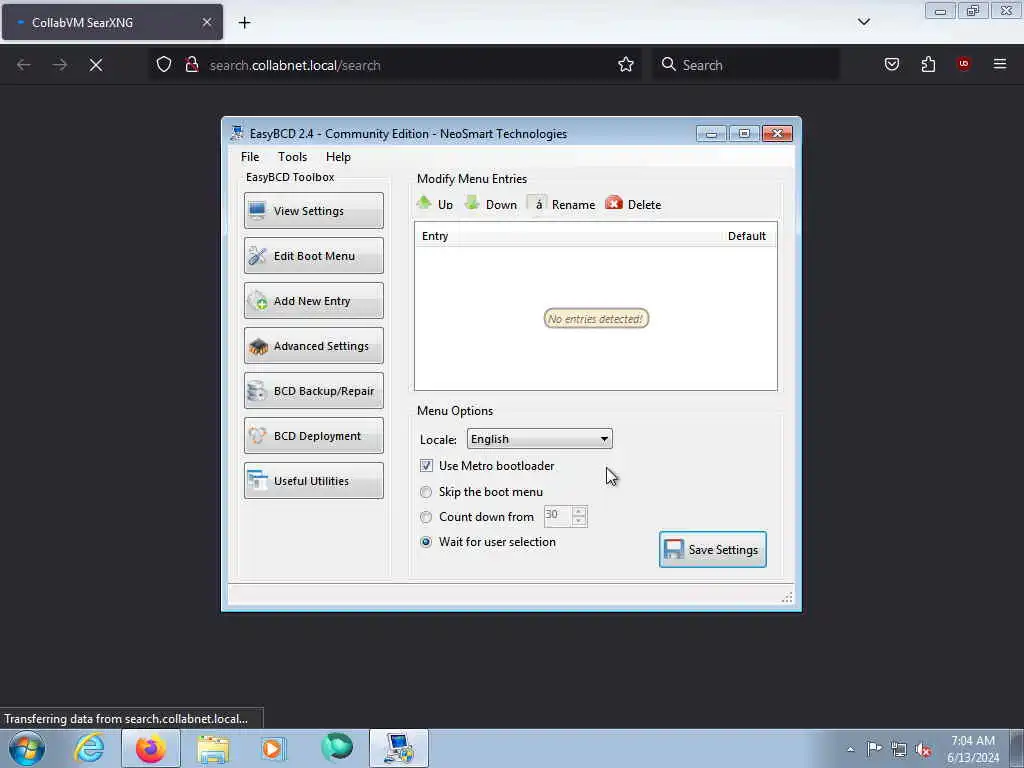The width and height of the screenshot is (1024, 768).
Task: Open the Edit Boot Menu section
Action: (313, 255)
